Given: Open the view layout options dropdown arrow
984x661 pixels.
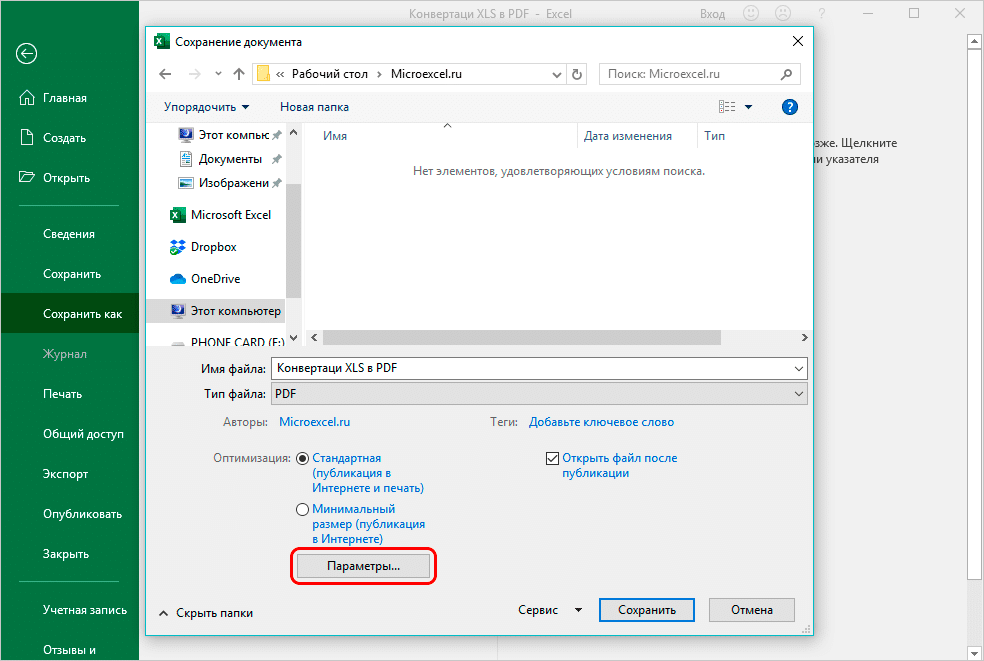Looking at the screenshot, I should pyautogui.click(x=746, y=106).
